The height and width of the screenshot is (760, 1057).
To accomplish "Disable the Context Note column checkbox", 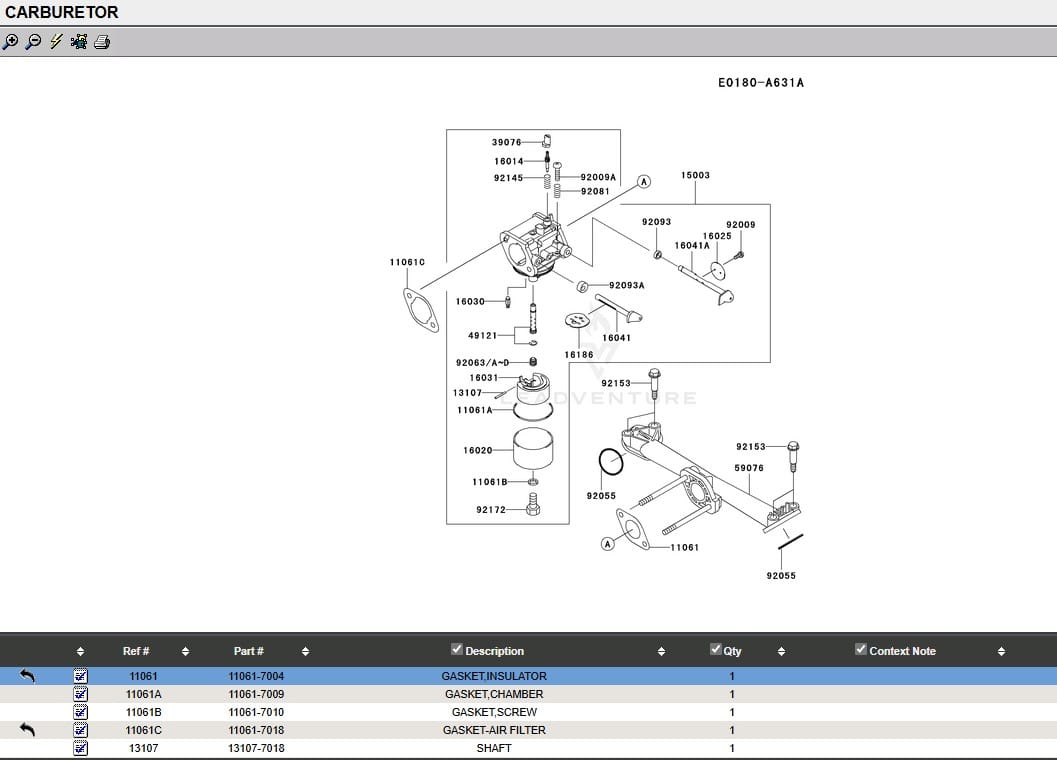I will (x=861, y=650).
